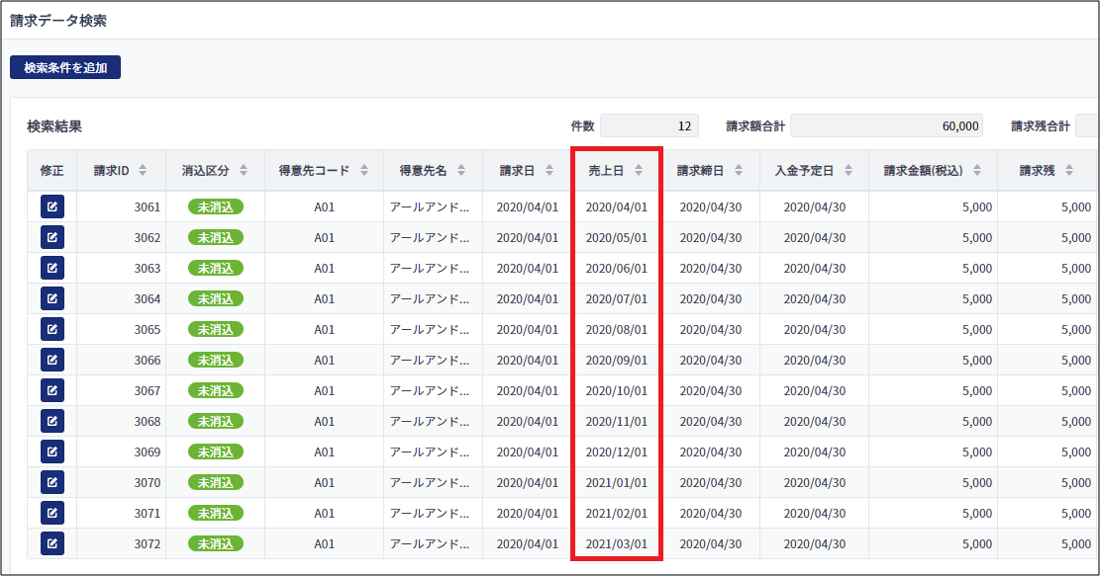Click 入金予定日 2020/04/30 in row 3069
The image size is (1100, 576).
[x=814, y=452]
